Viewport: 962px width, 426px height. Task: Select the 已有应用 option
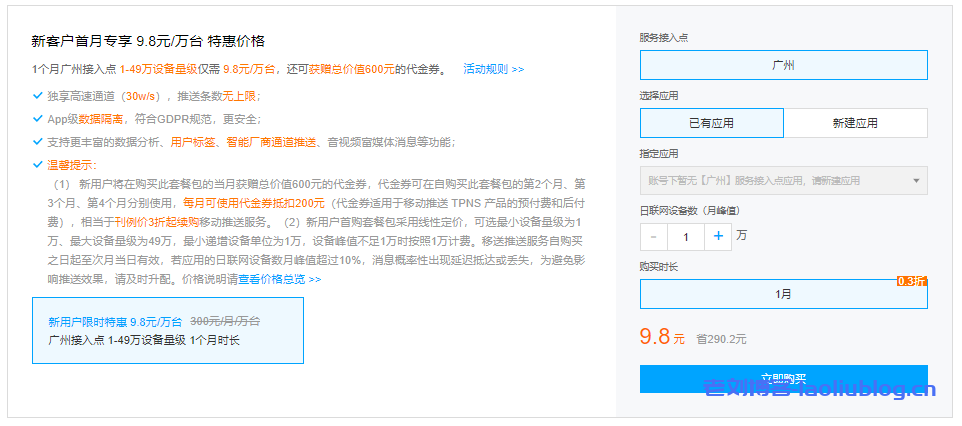[711, 123]
